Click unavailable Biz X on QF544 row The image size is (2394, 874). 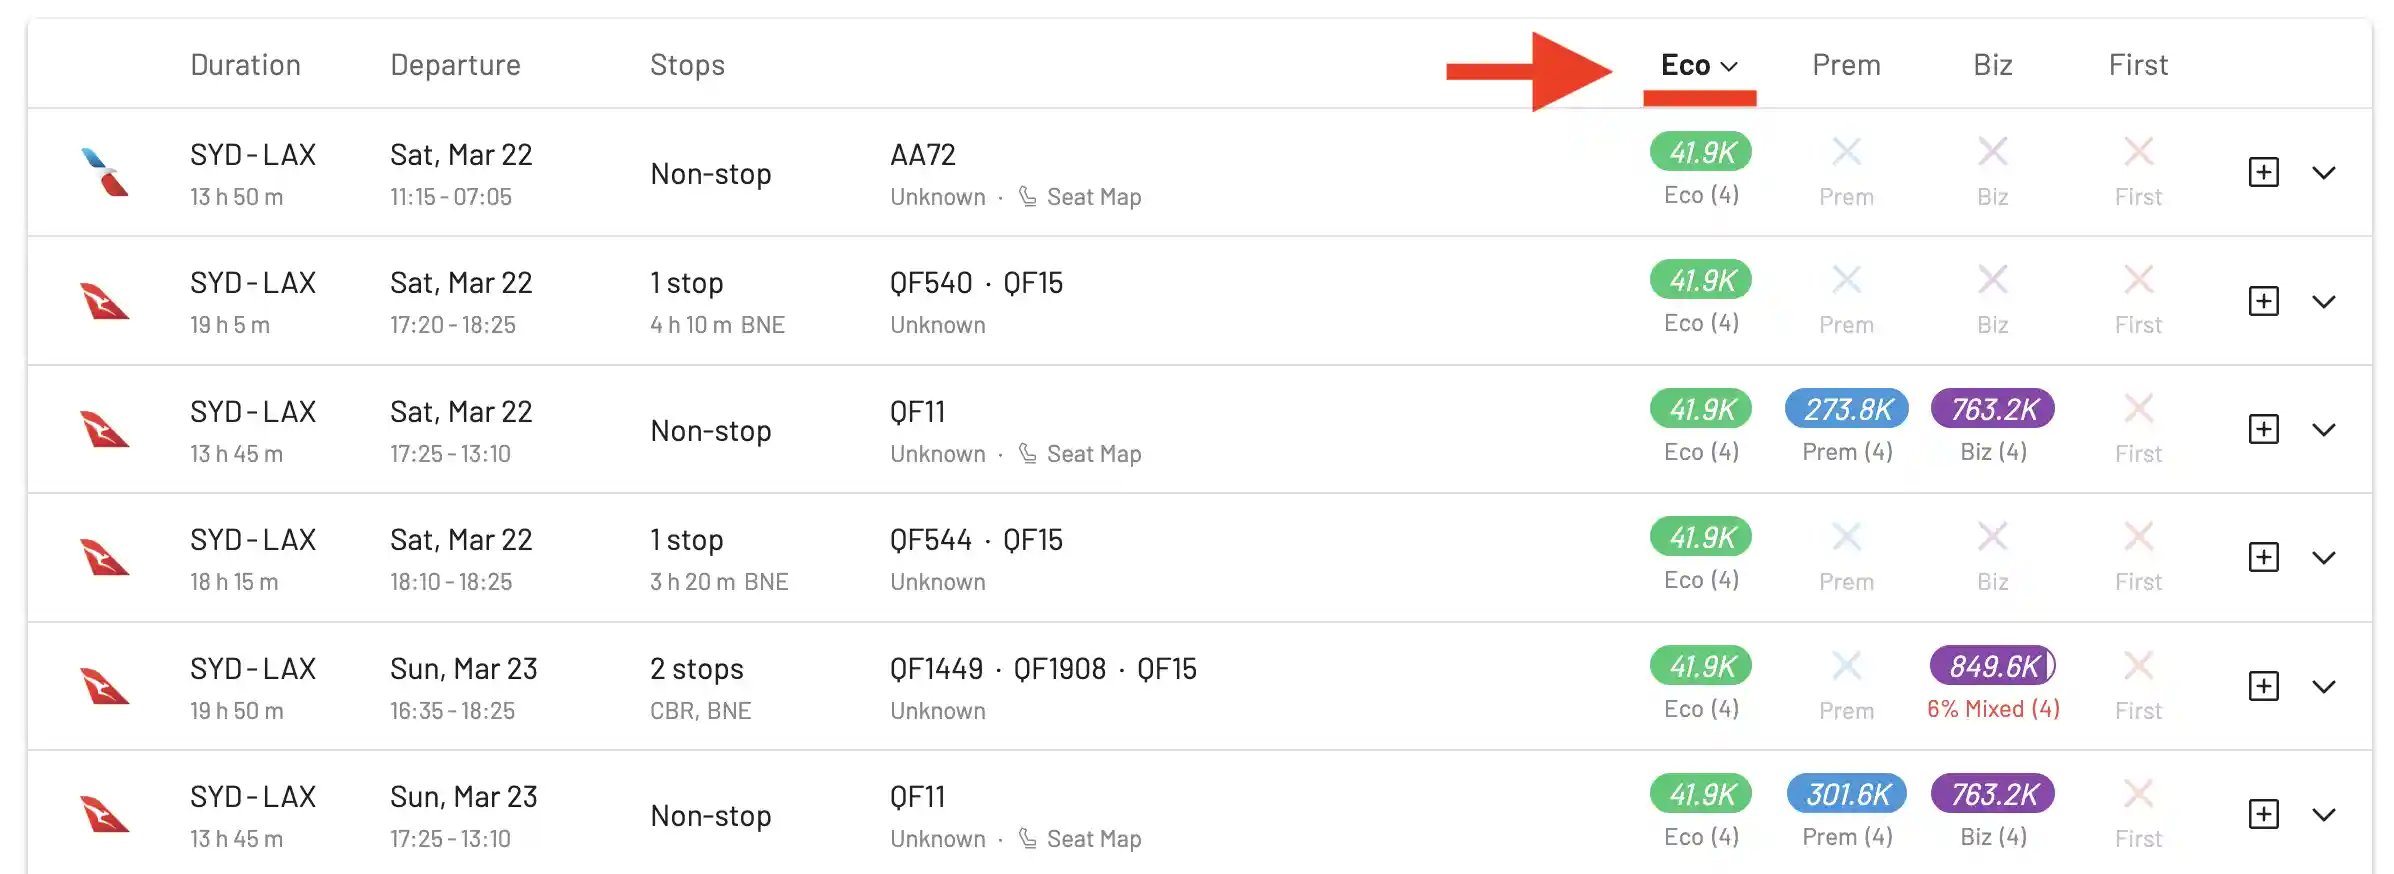pos(1992,537)
